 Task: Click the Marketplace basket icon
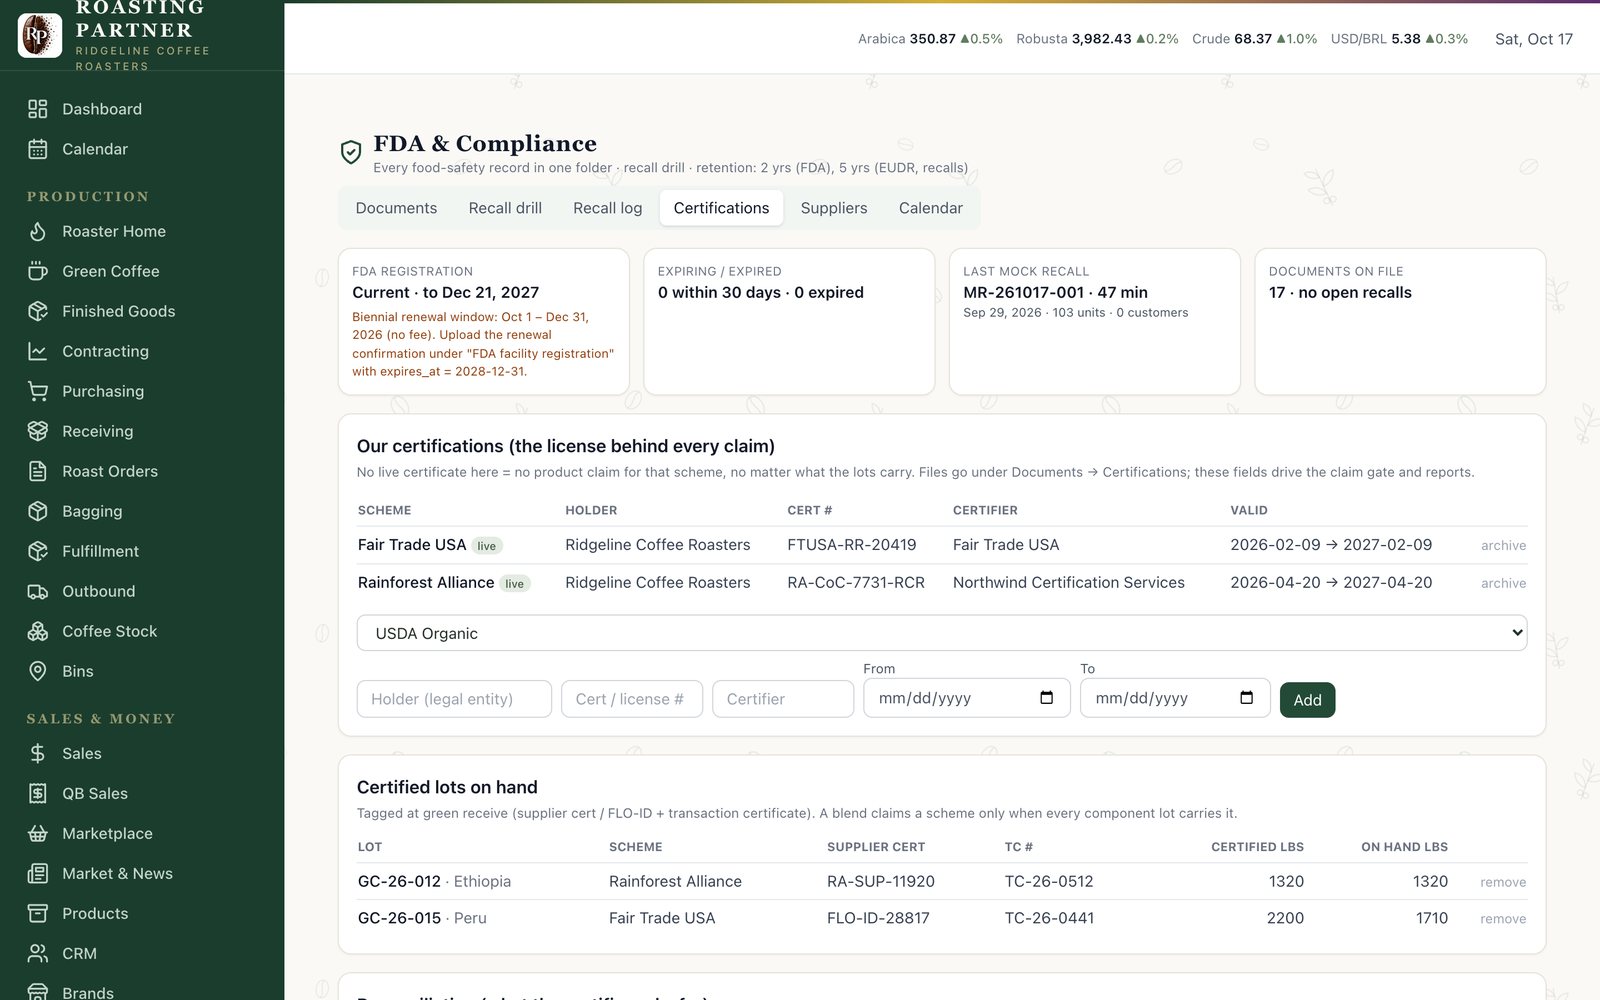38,833
